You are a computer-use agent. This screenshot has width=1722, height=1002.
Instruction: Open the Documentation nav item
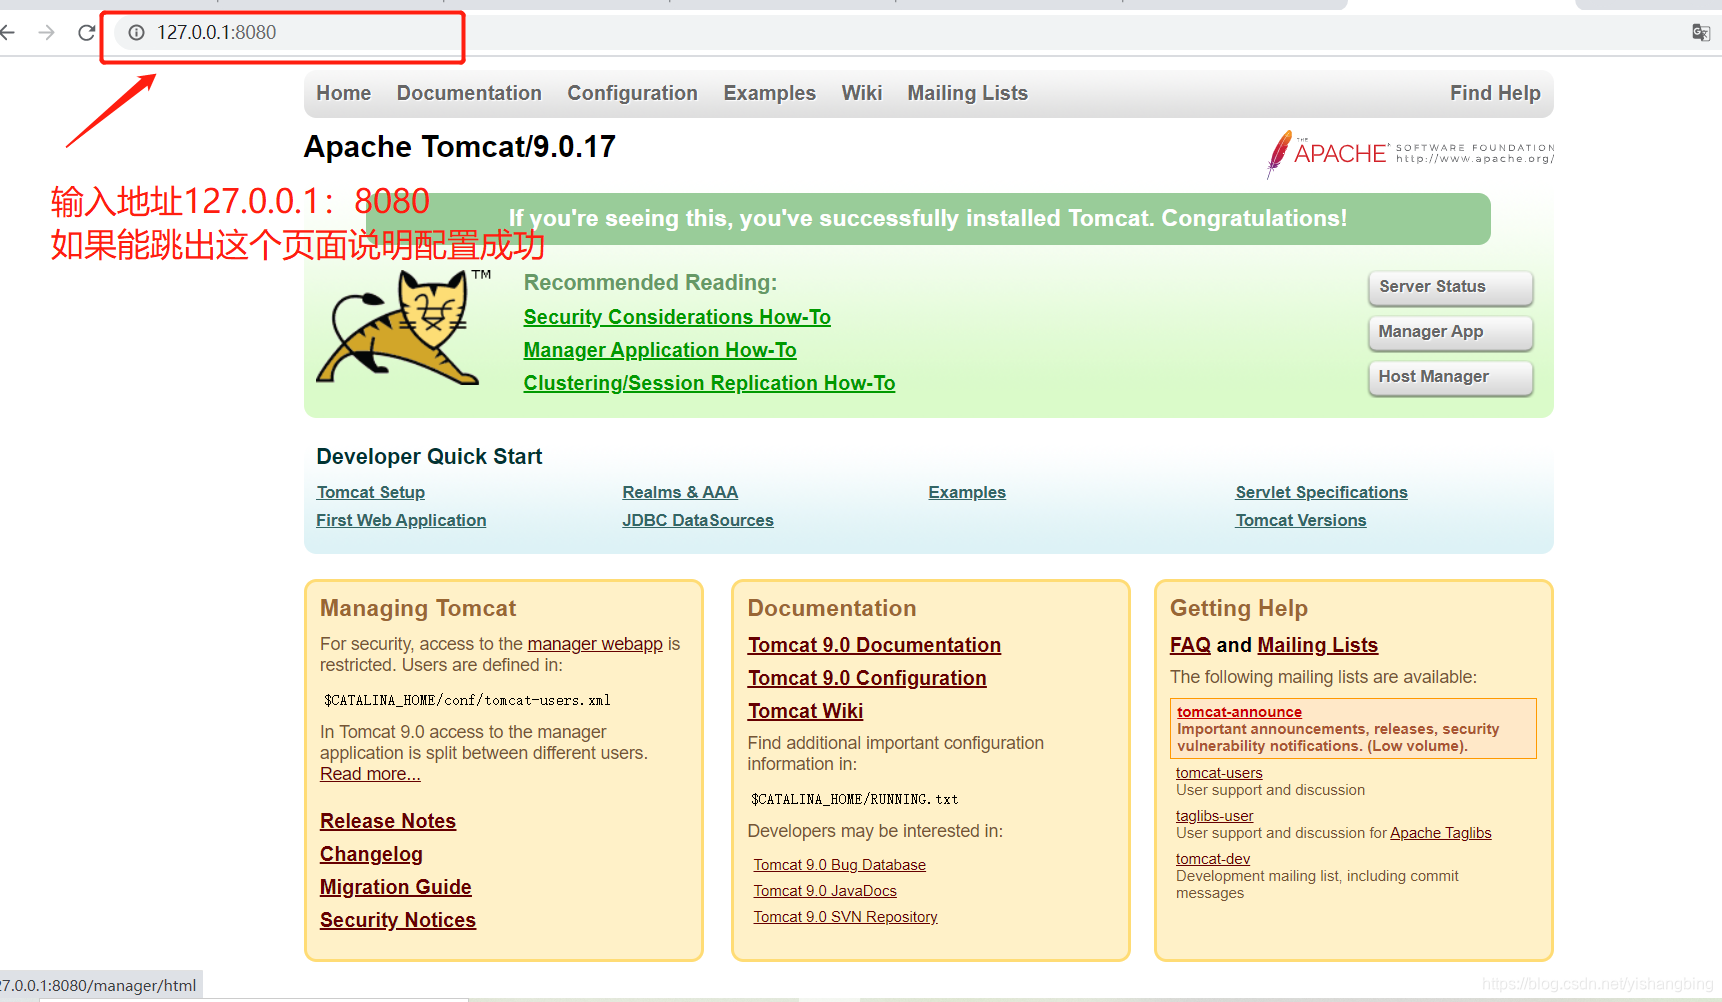click(469, 93)
